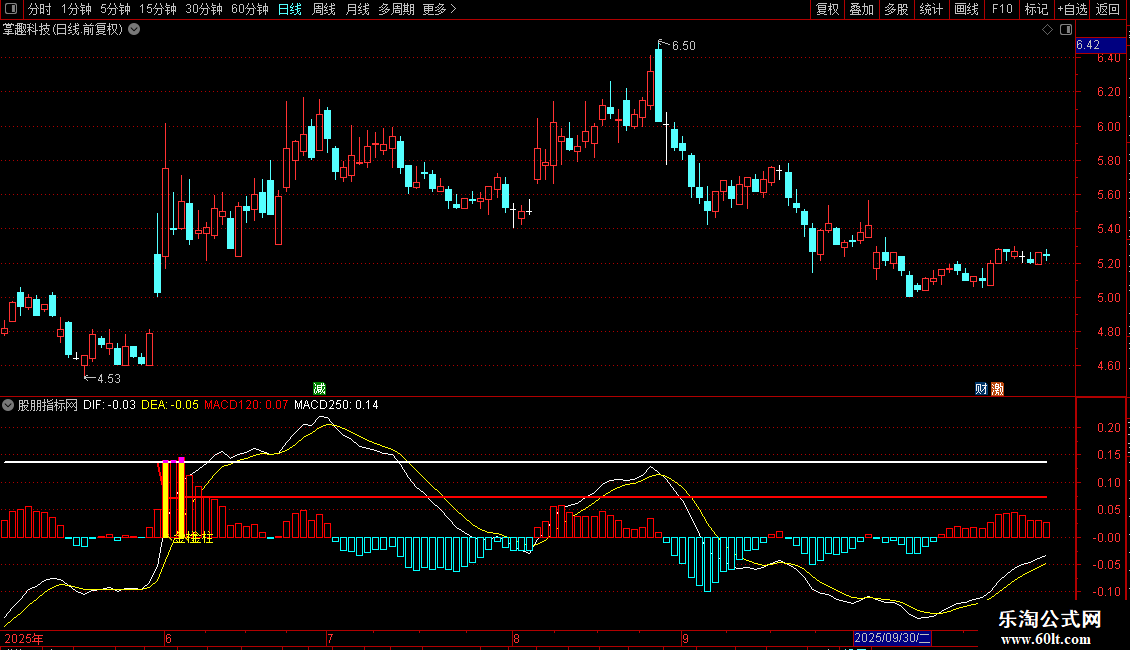Switch to 月线 monthly chart
The height and width of the screenshot is (650, 1130).
(357, 9)
